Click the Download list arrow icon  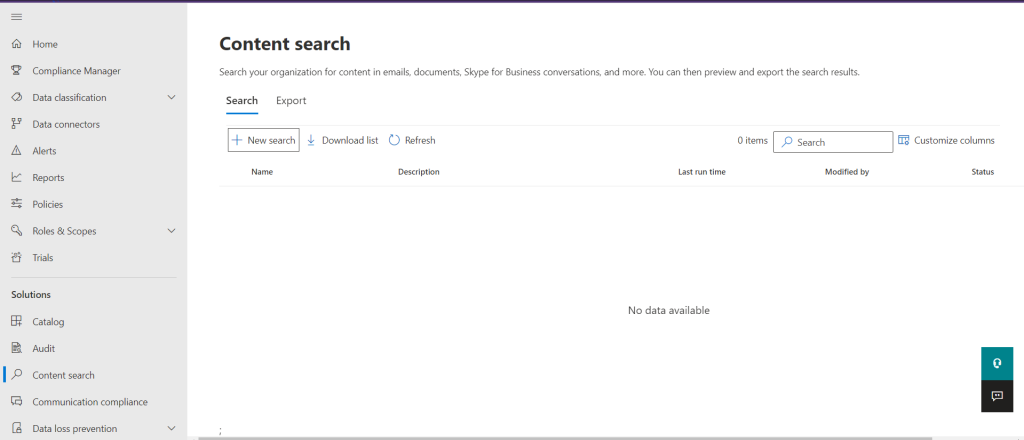point(311,140)
